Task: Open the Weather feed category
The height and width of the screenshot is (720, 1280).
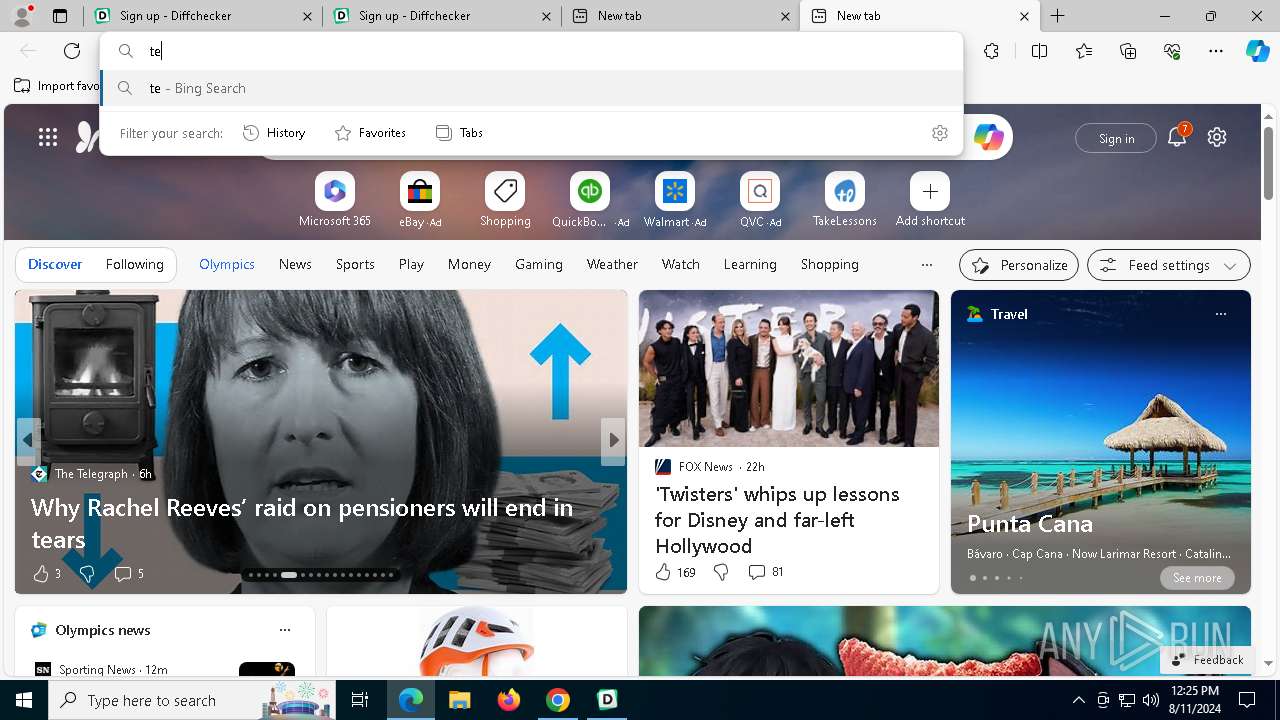Action: click(x=612, y=264)
